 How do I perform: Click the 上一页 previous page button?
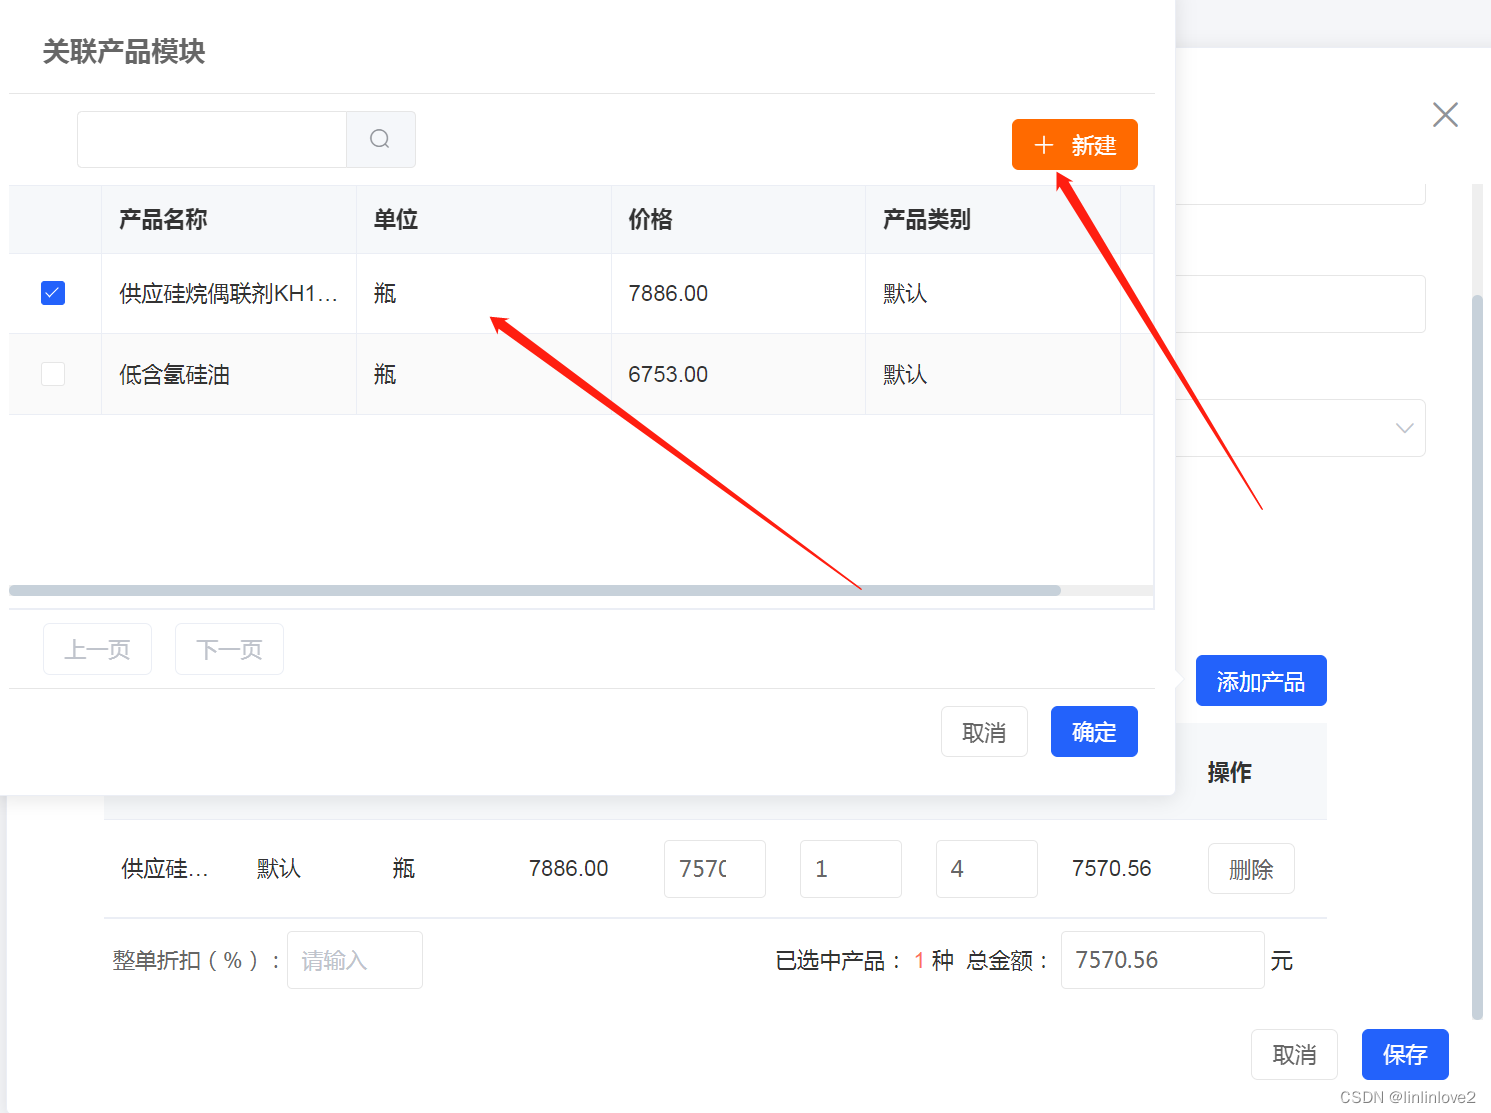(97, 649)
